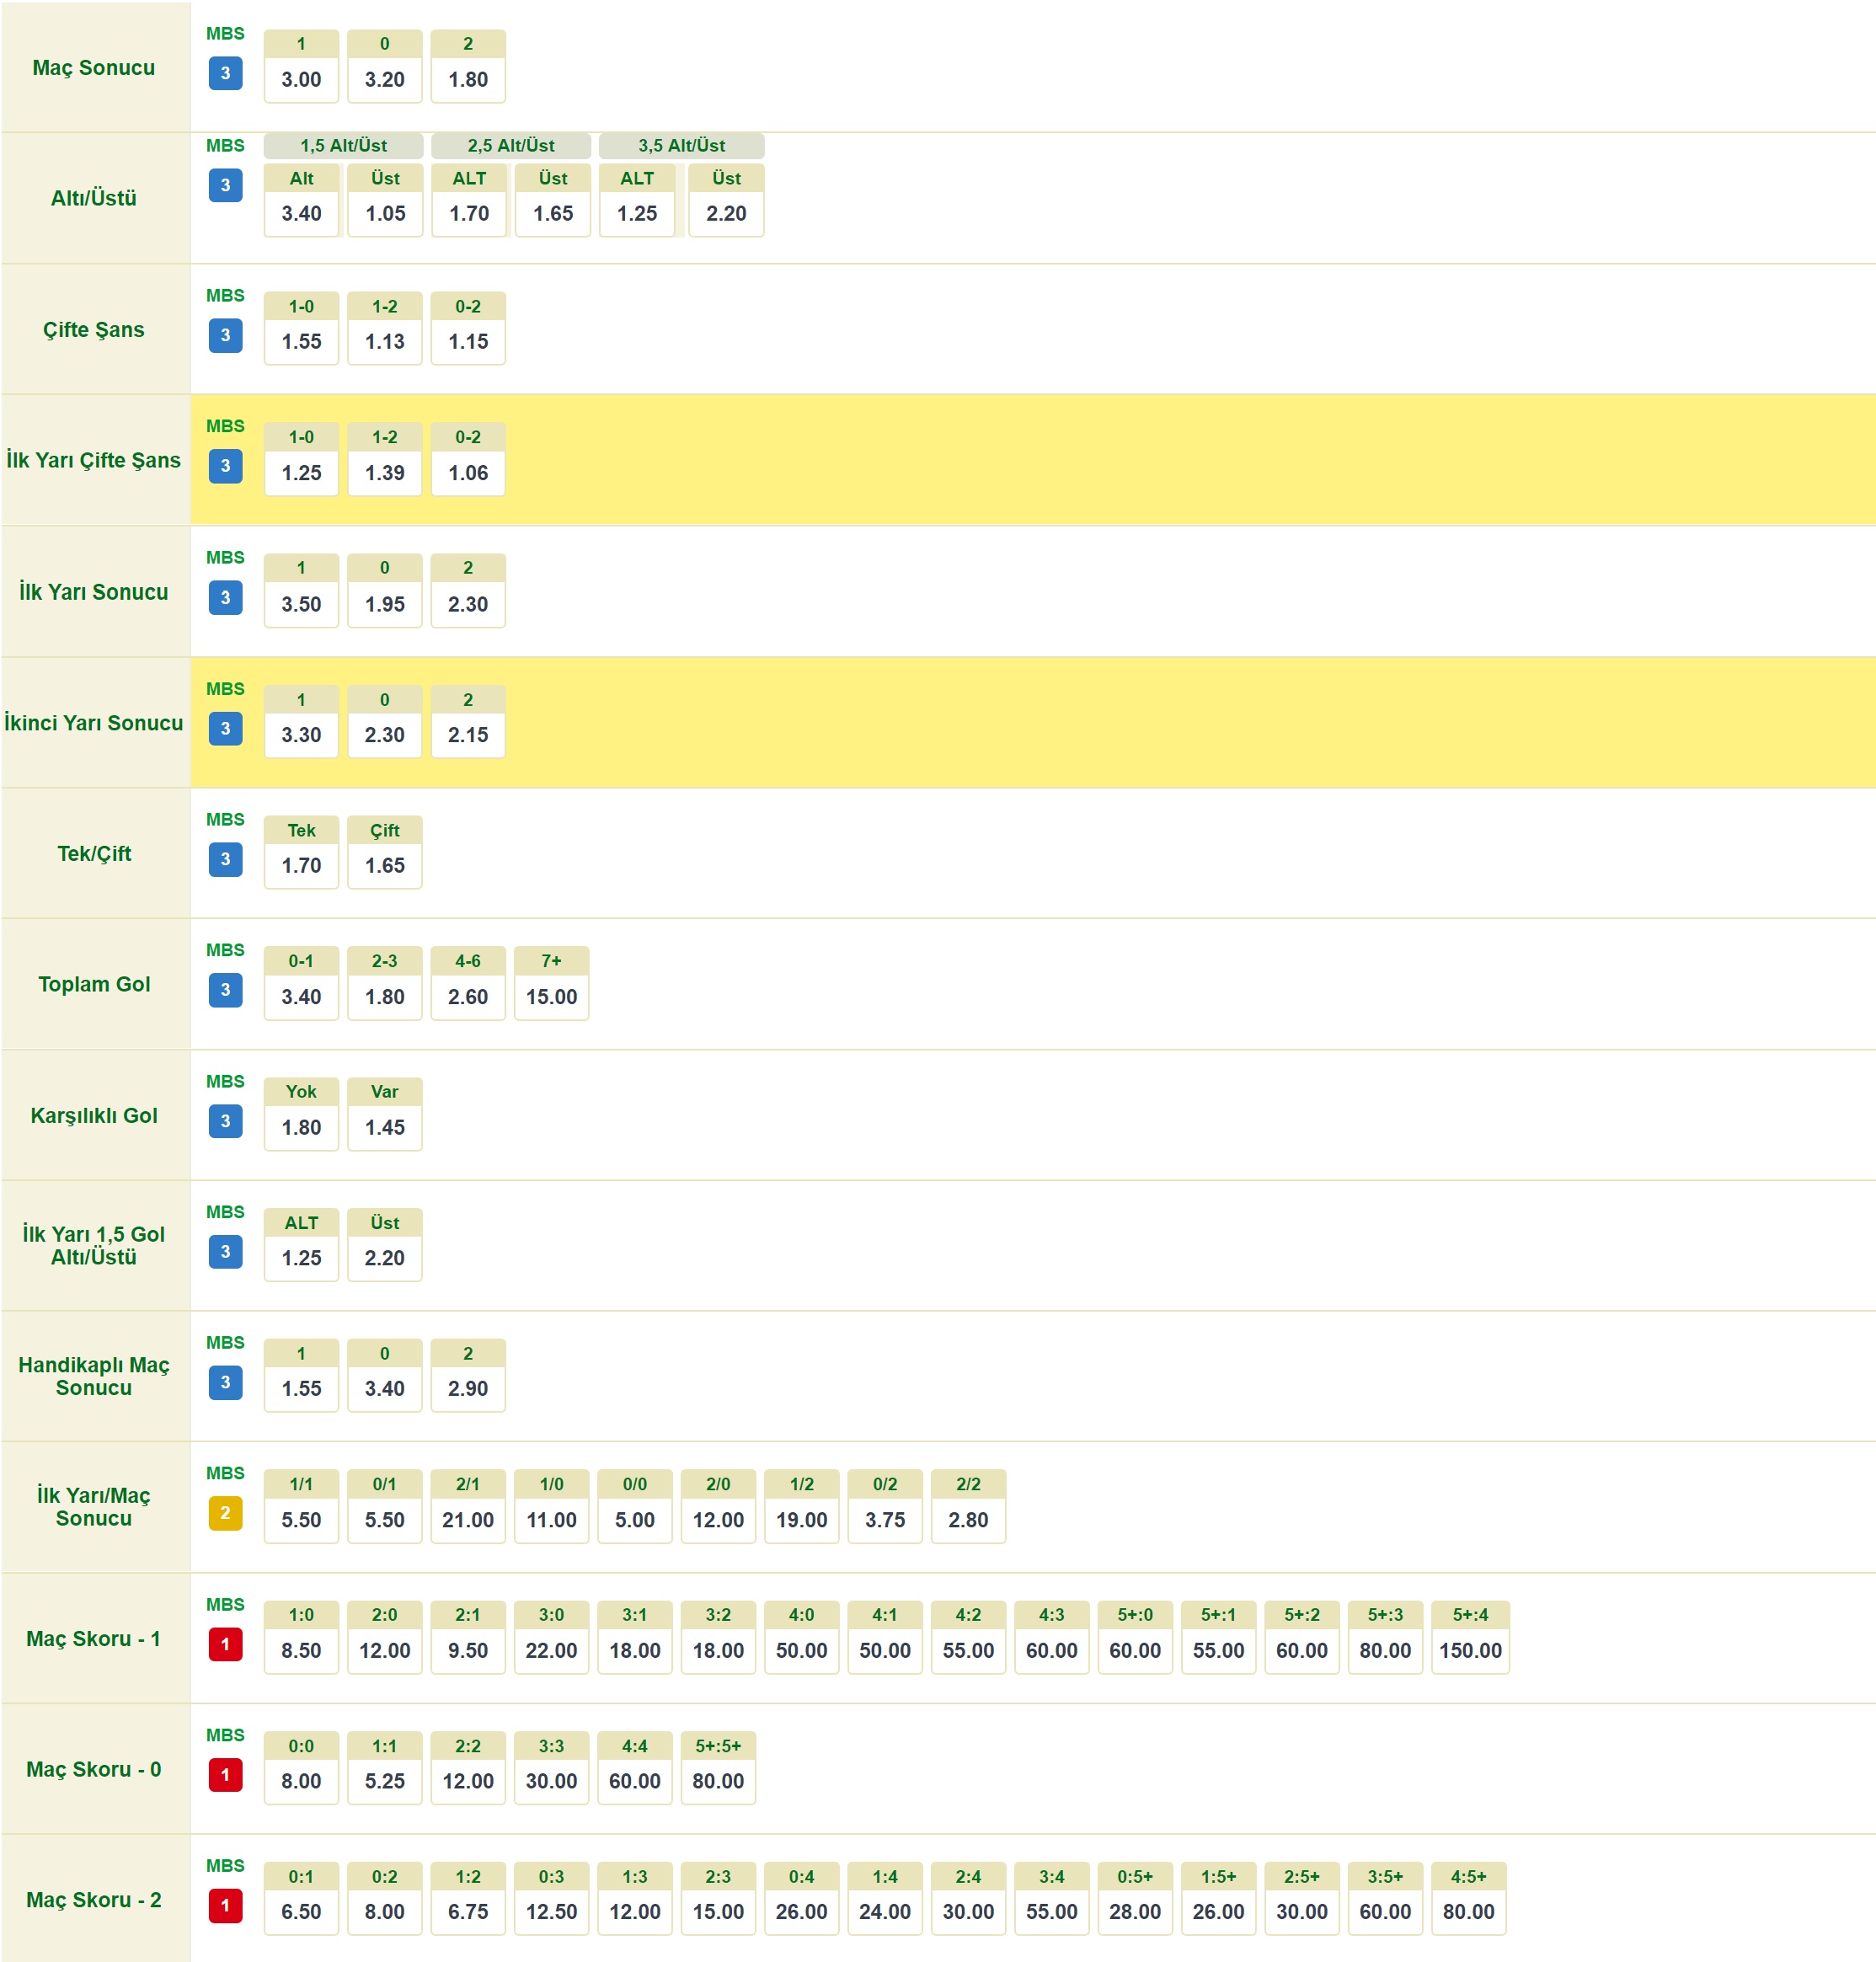The image size is (1876, 1962).
Task: Click the yellow MBS 2 badge for İlk Yarı/Maç Sonucu
Action: coord(225,1513)
